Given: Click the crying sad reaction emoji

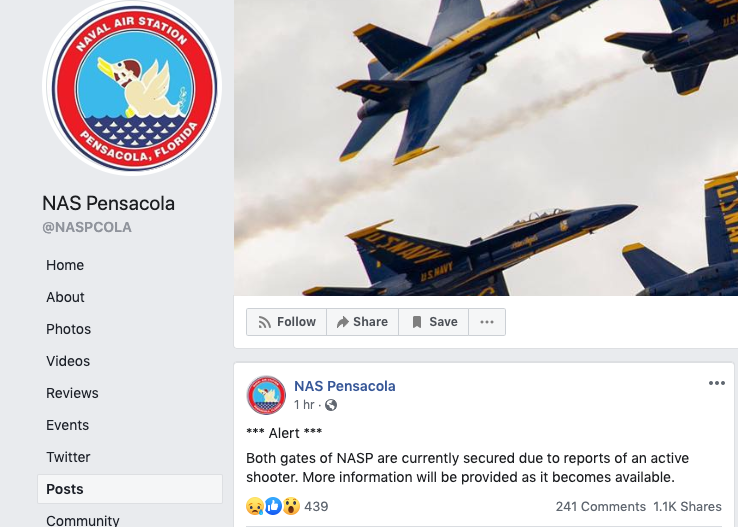Looking at the screenshot, I should pyautogui.click(x=255, y=506).
